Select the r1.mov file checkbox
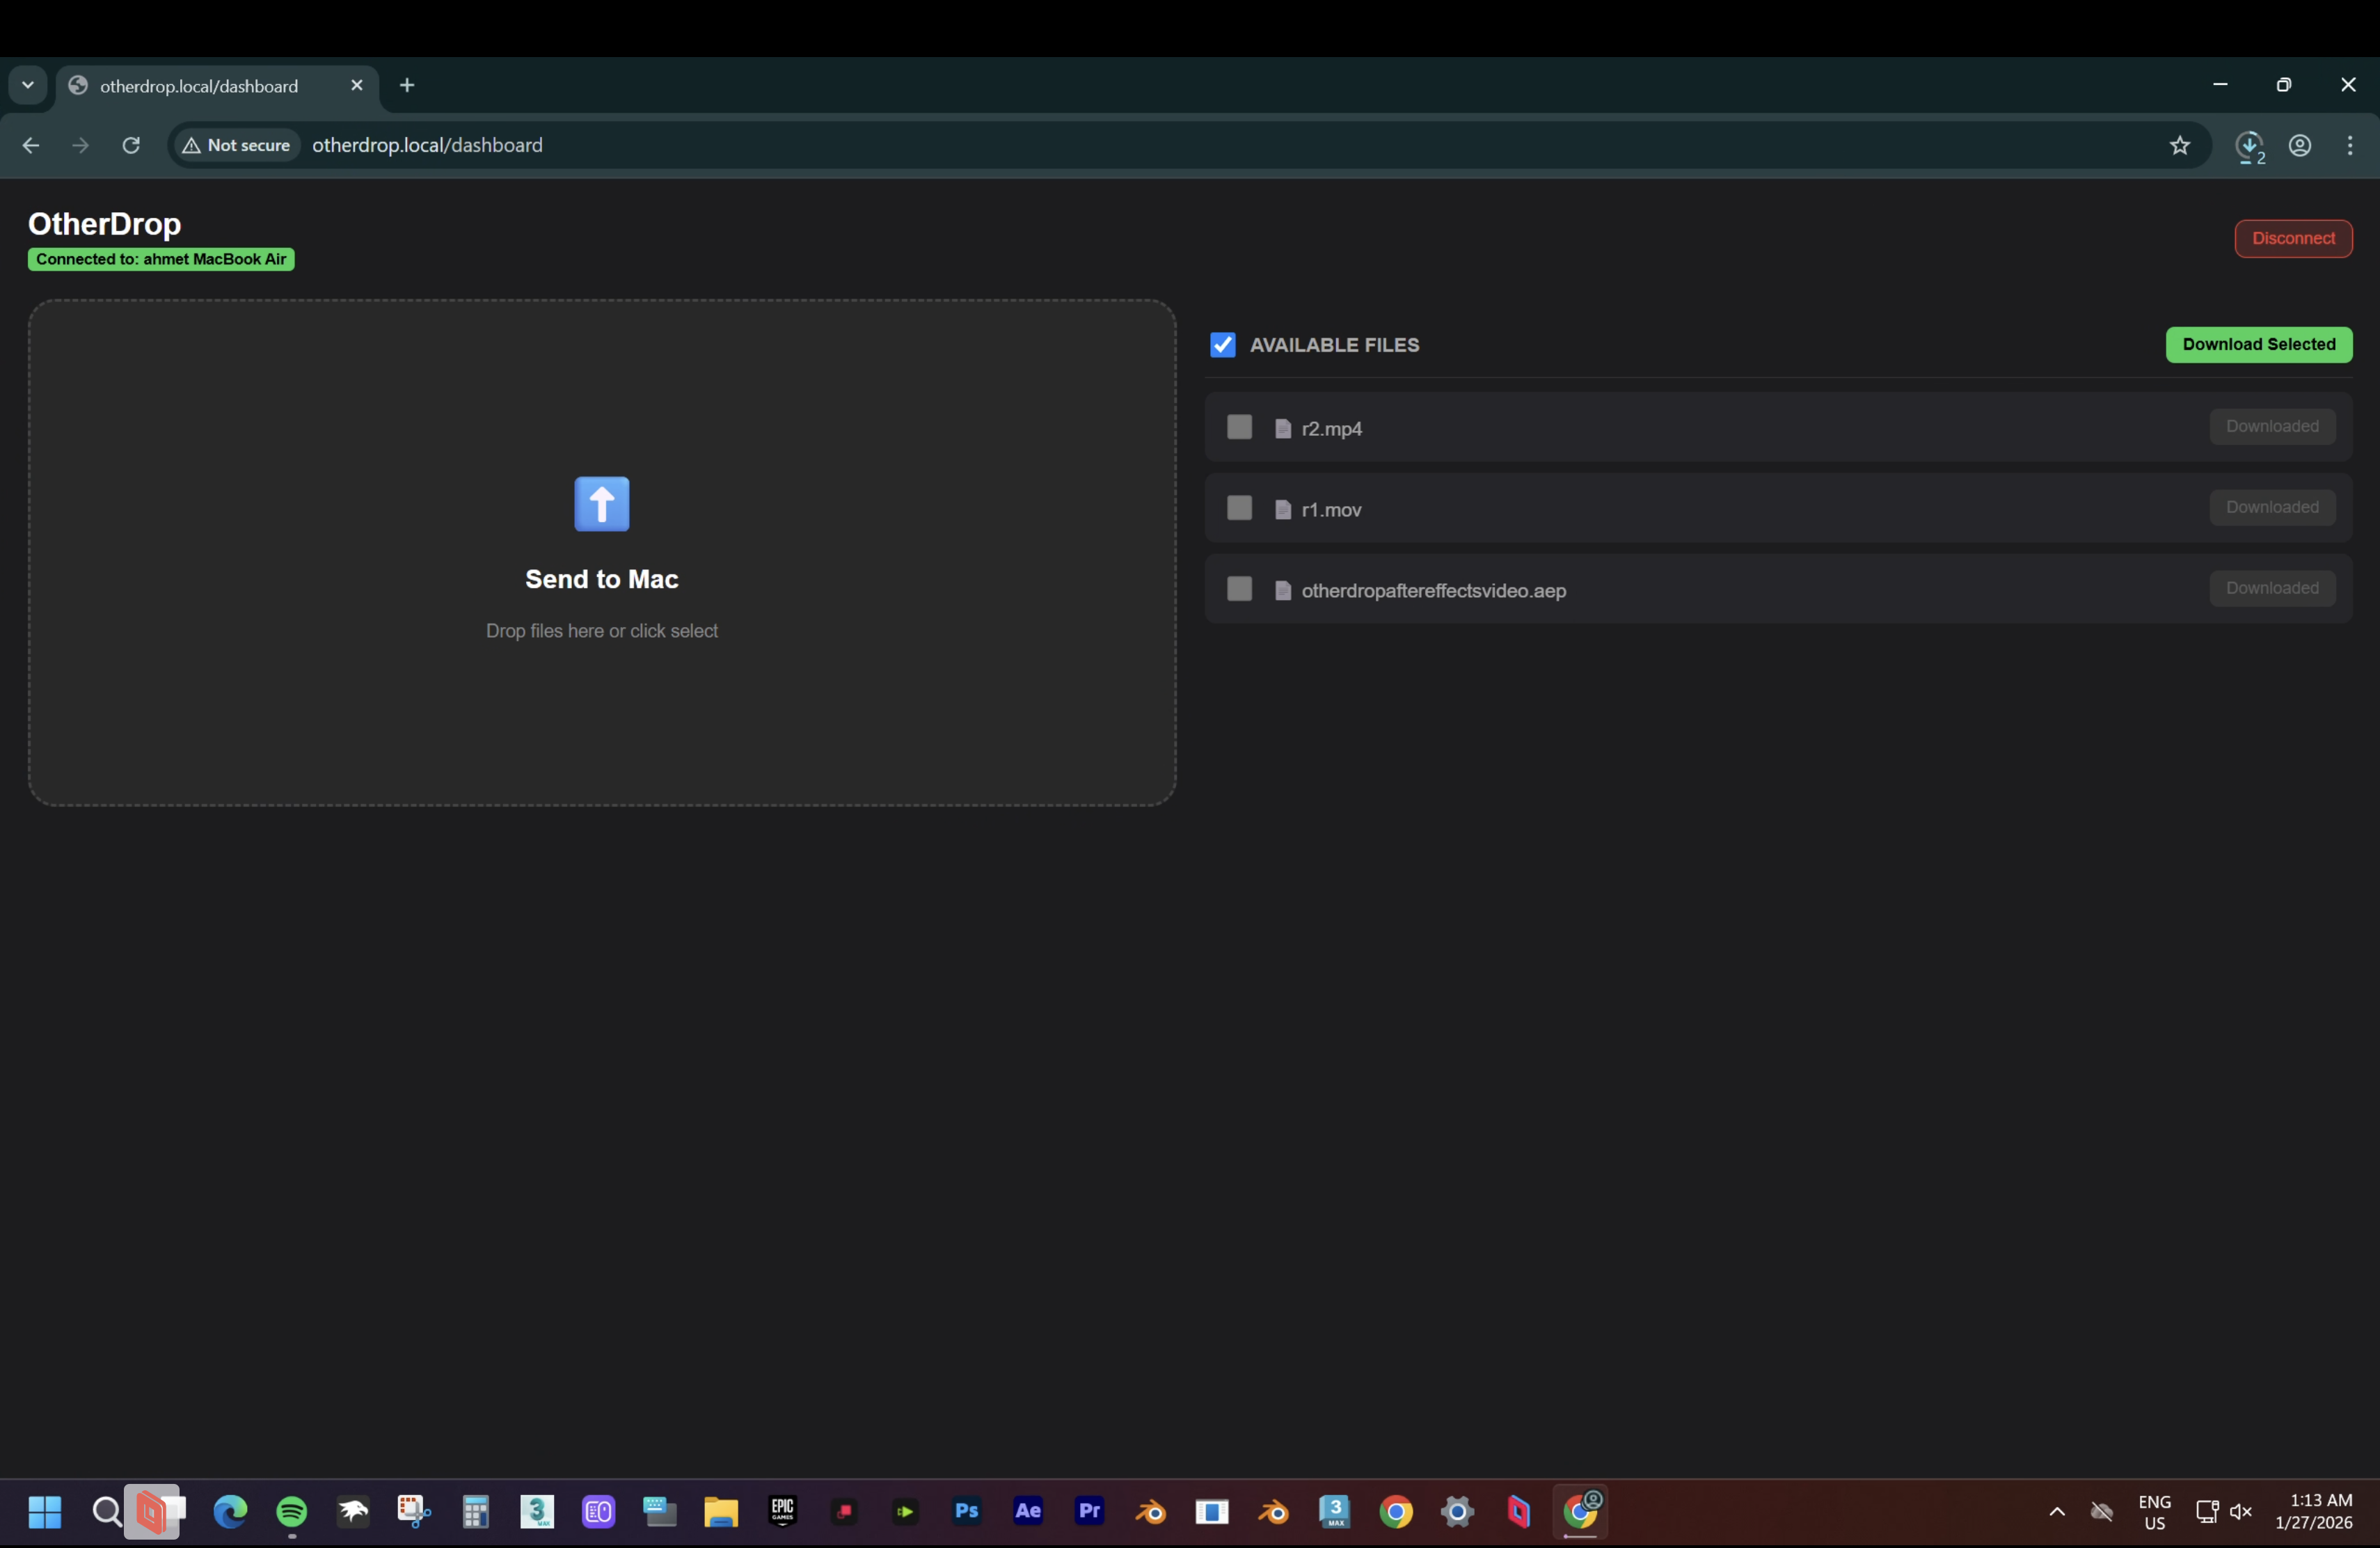Screen dimensions: 2380x1548 (x=1239, y=508)
